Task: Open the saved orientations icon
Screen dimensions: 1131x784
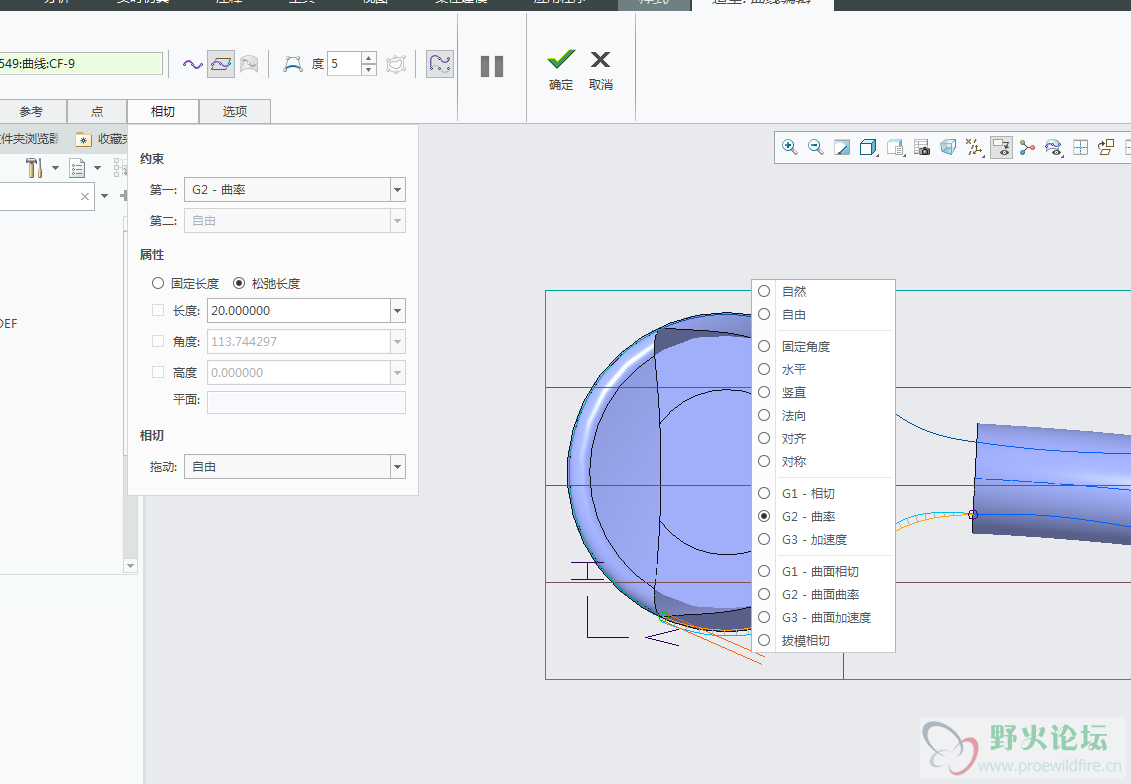Action: [x=895, y=147]
